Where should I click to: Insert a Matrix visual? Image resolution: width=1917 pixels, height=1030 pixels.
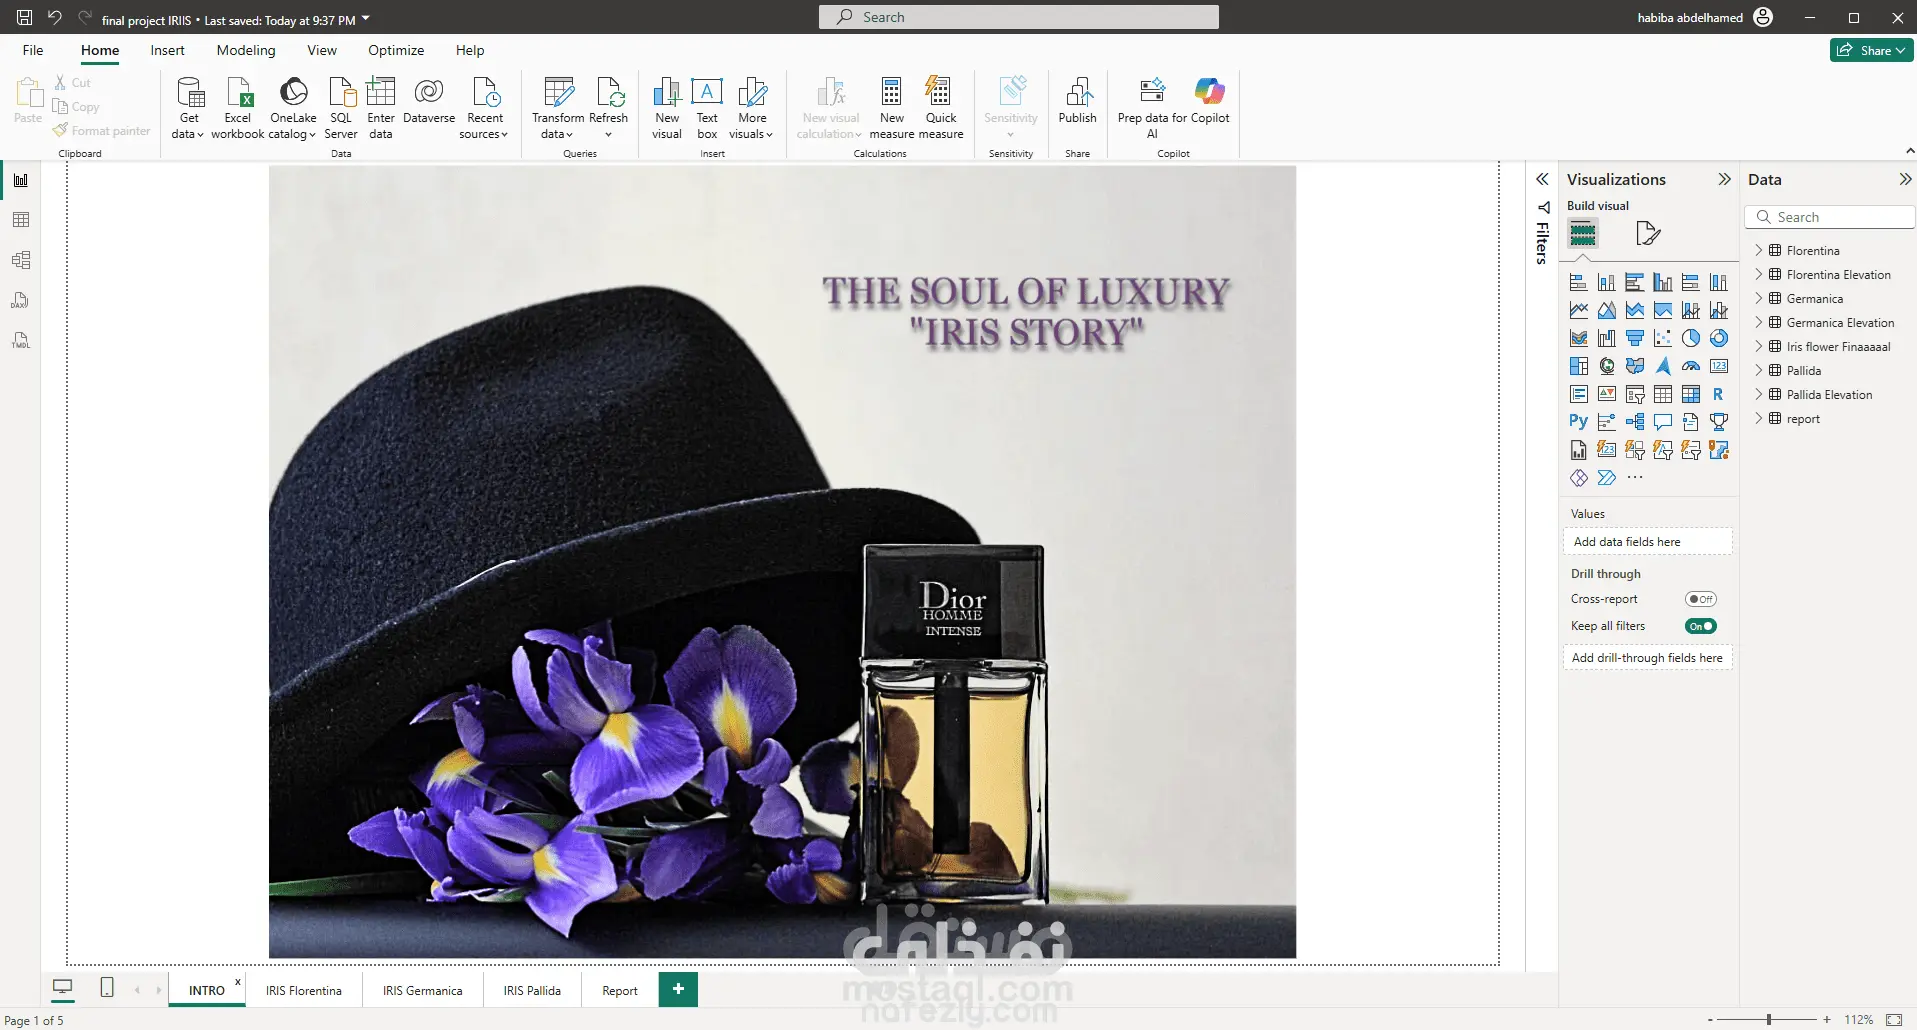click(1690, 394)
